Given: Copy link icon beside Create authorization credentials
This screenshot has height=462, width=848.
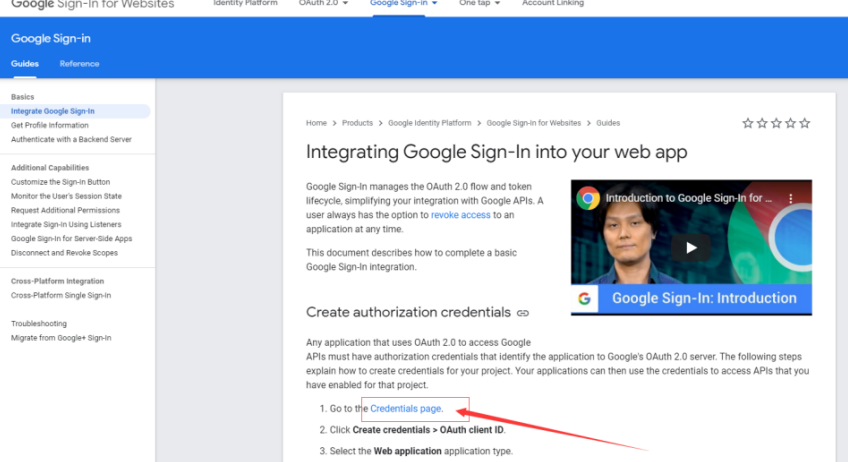Looking at the screenshot, I should click(522, 313).
